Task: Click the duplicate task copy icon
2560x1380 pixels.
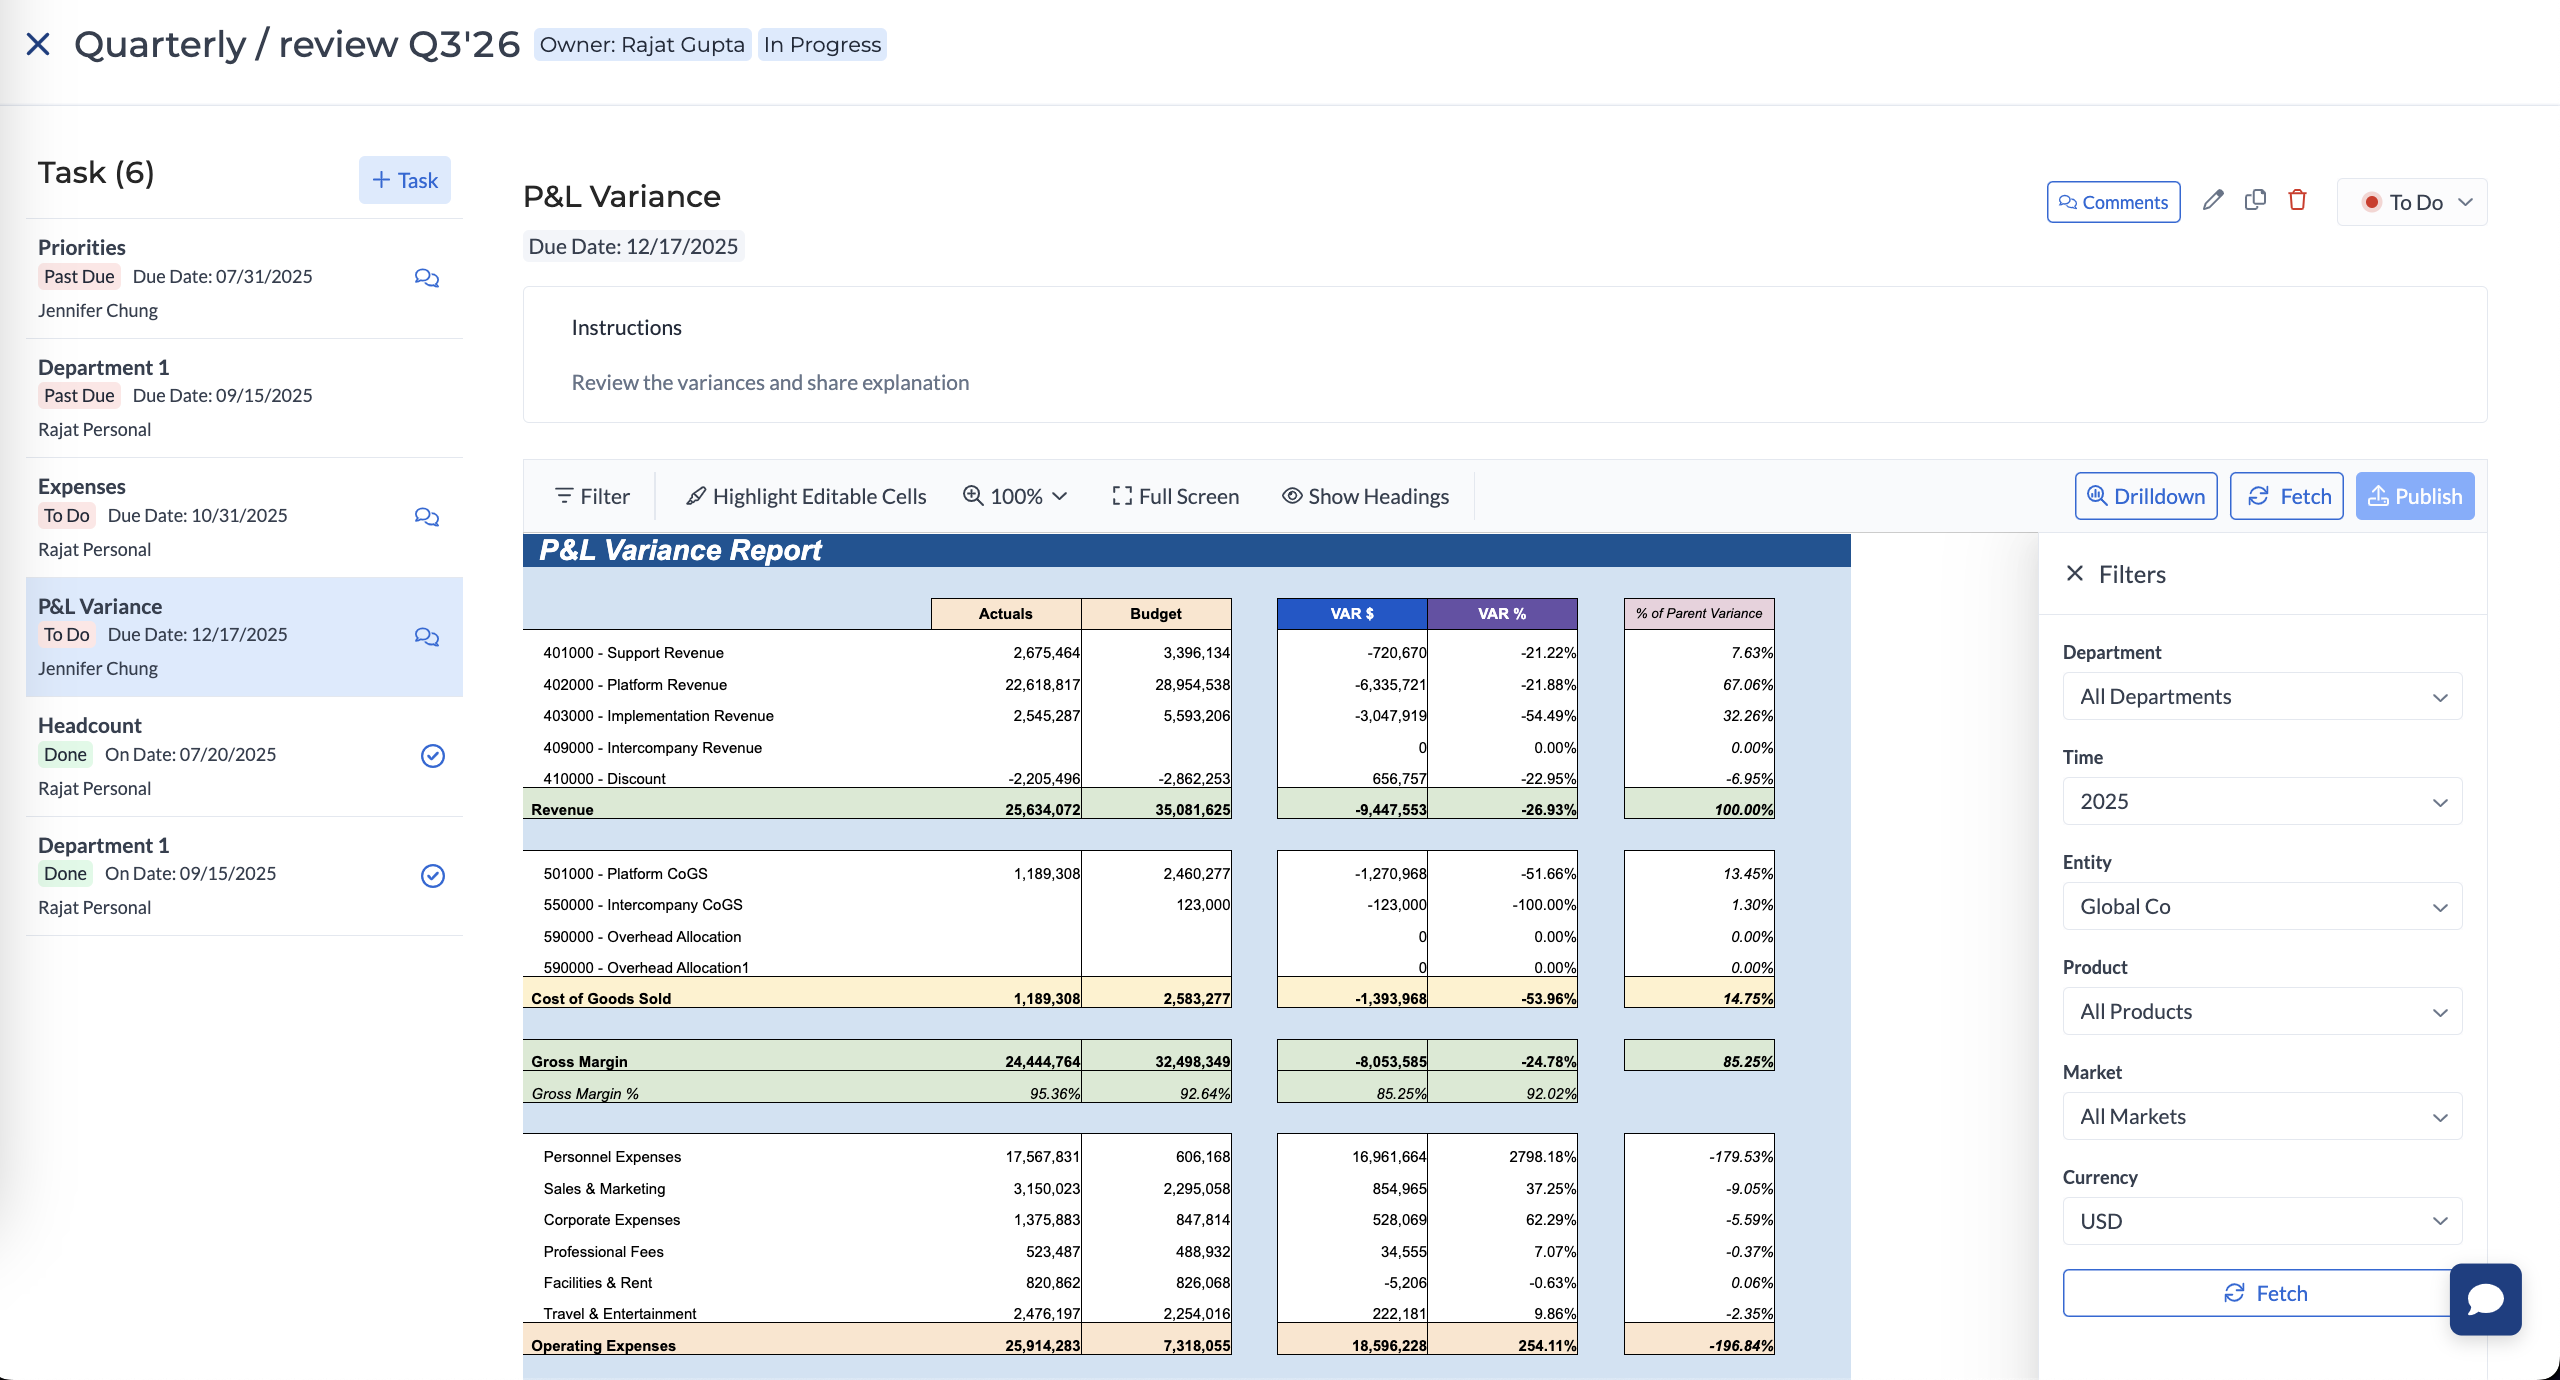Action: pos(2255,201)
